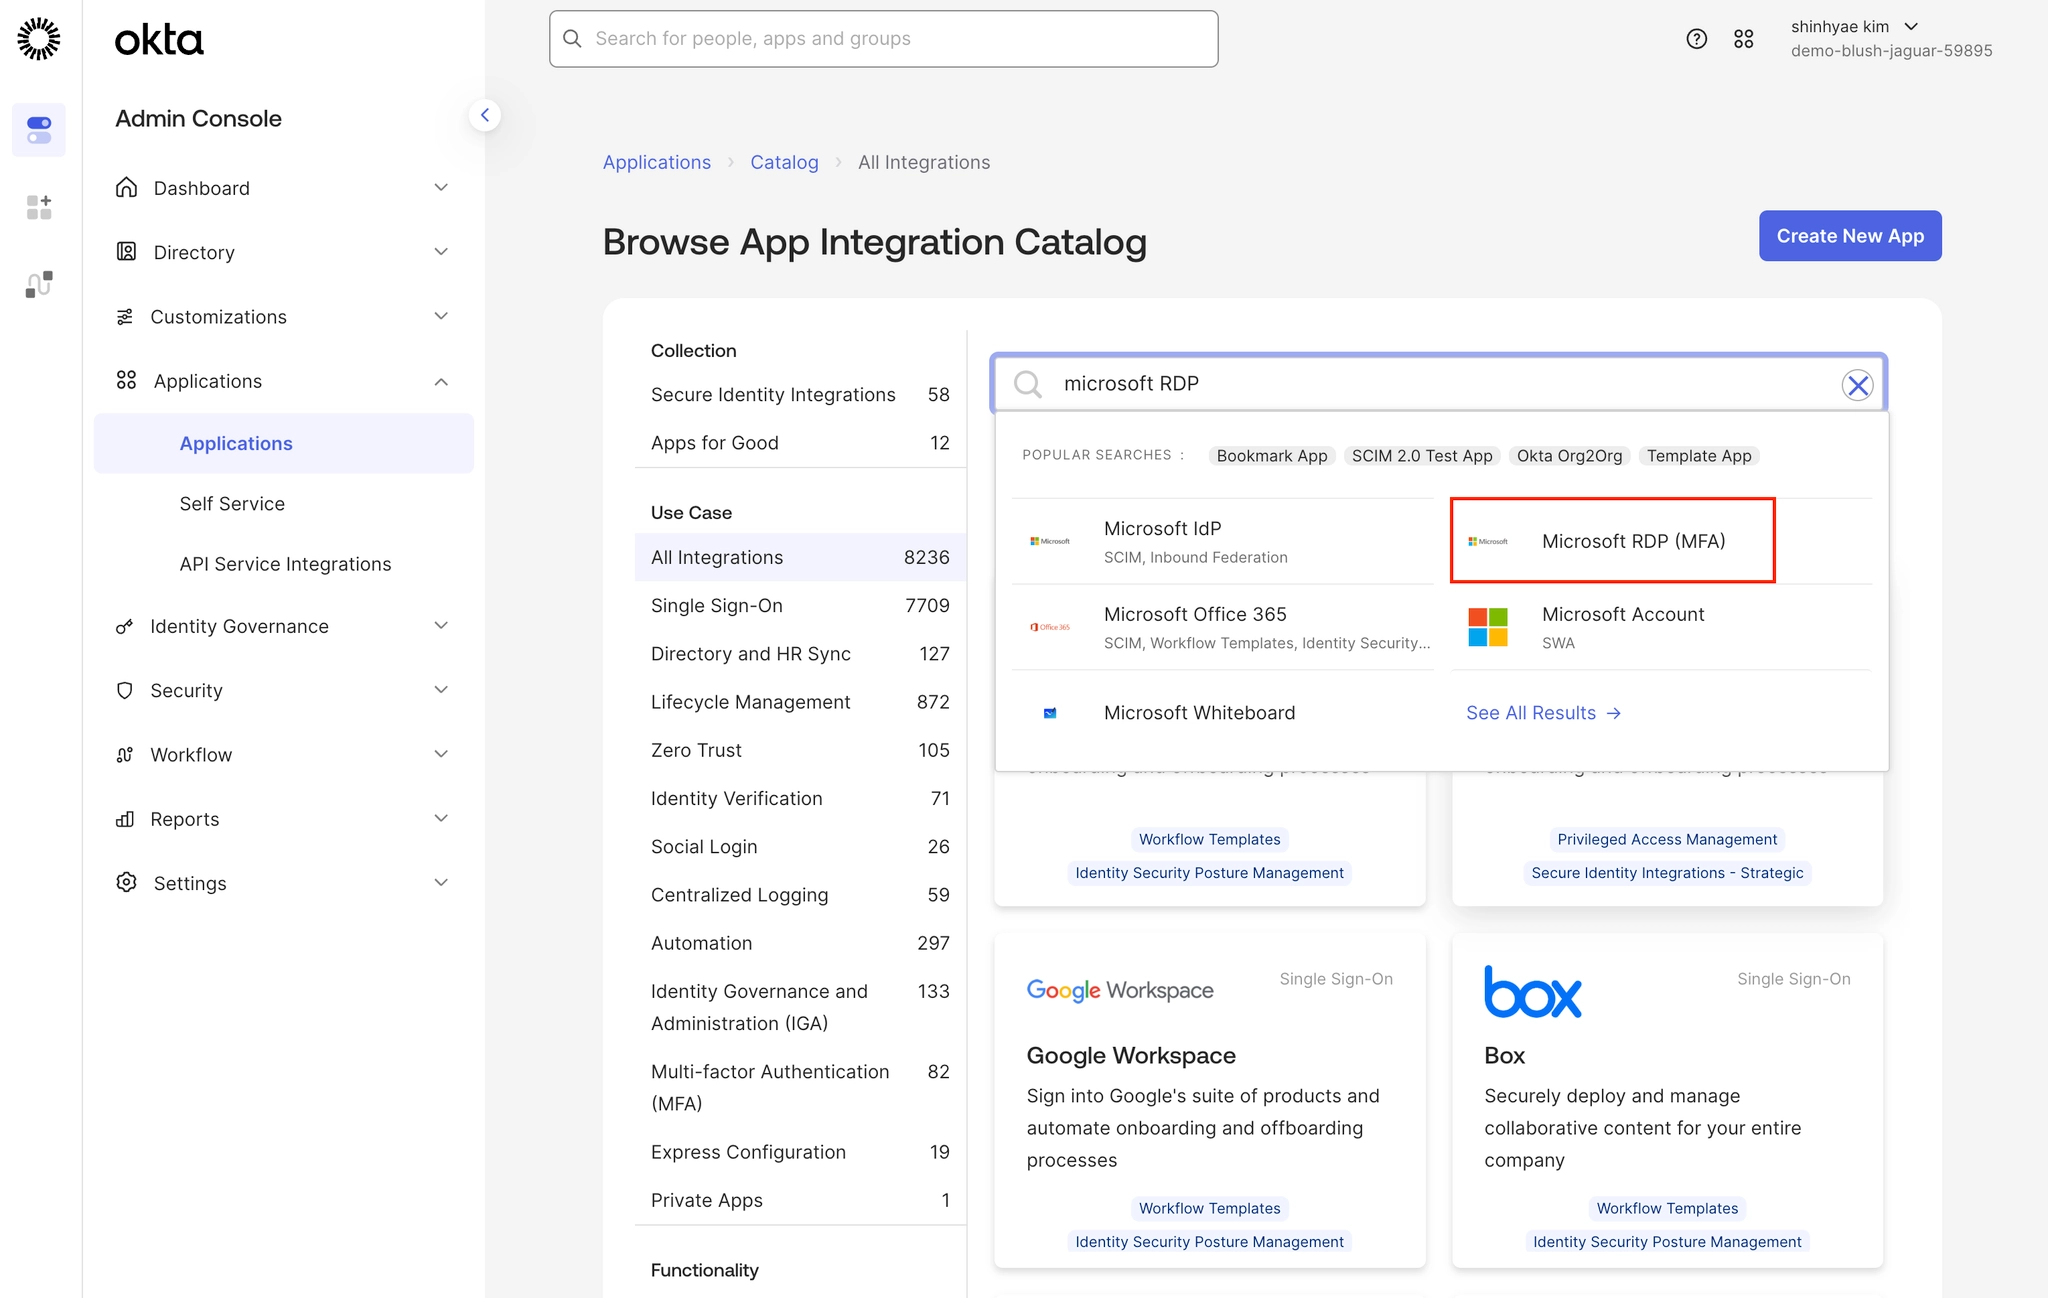The image size is (2048, 1298).
Task: Choose the Bookmark App popular search
Action: click(x=1272, y=456)
